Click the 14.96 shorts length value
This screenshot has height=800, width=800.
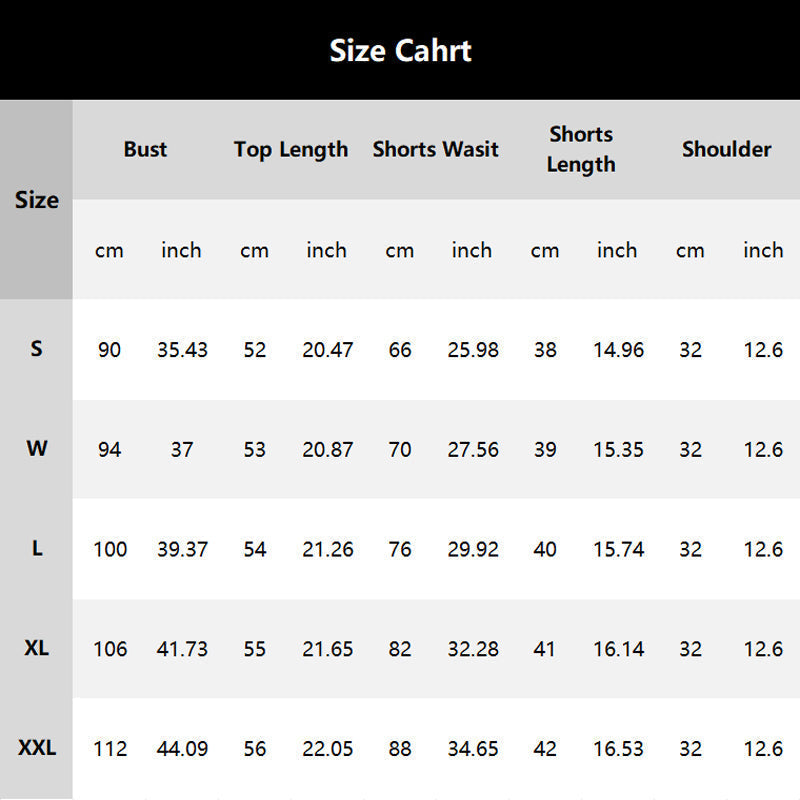618,350
